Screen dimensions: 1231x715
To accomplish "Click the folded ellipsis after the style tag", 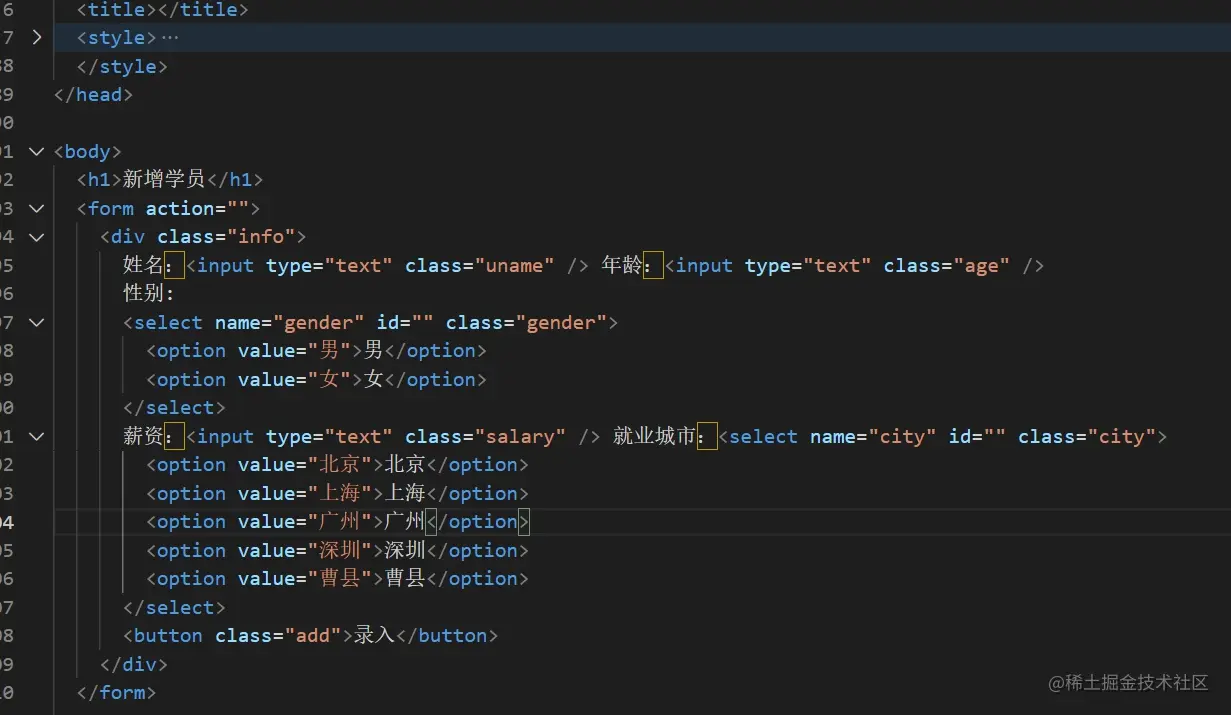I will (x=170, y=38).
